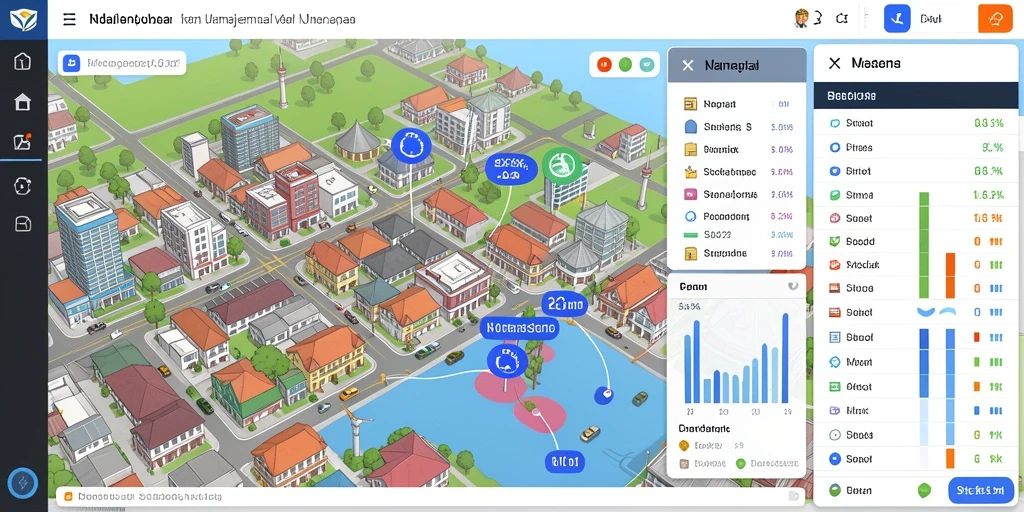This screenshot has width=1024, height=512.
Task: Select the green circle marker on the map
Action: tap(562, 165)
